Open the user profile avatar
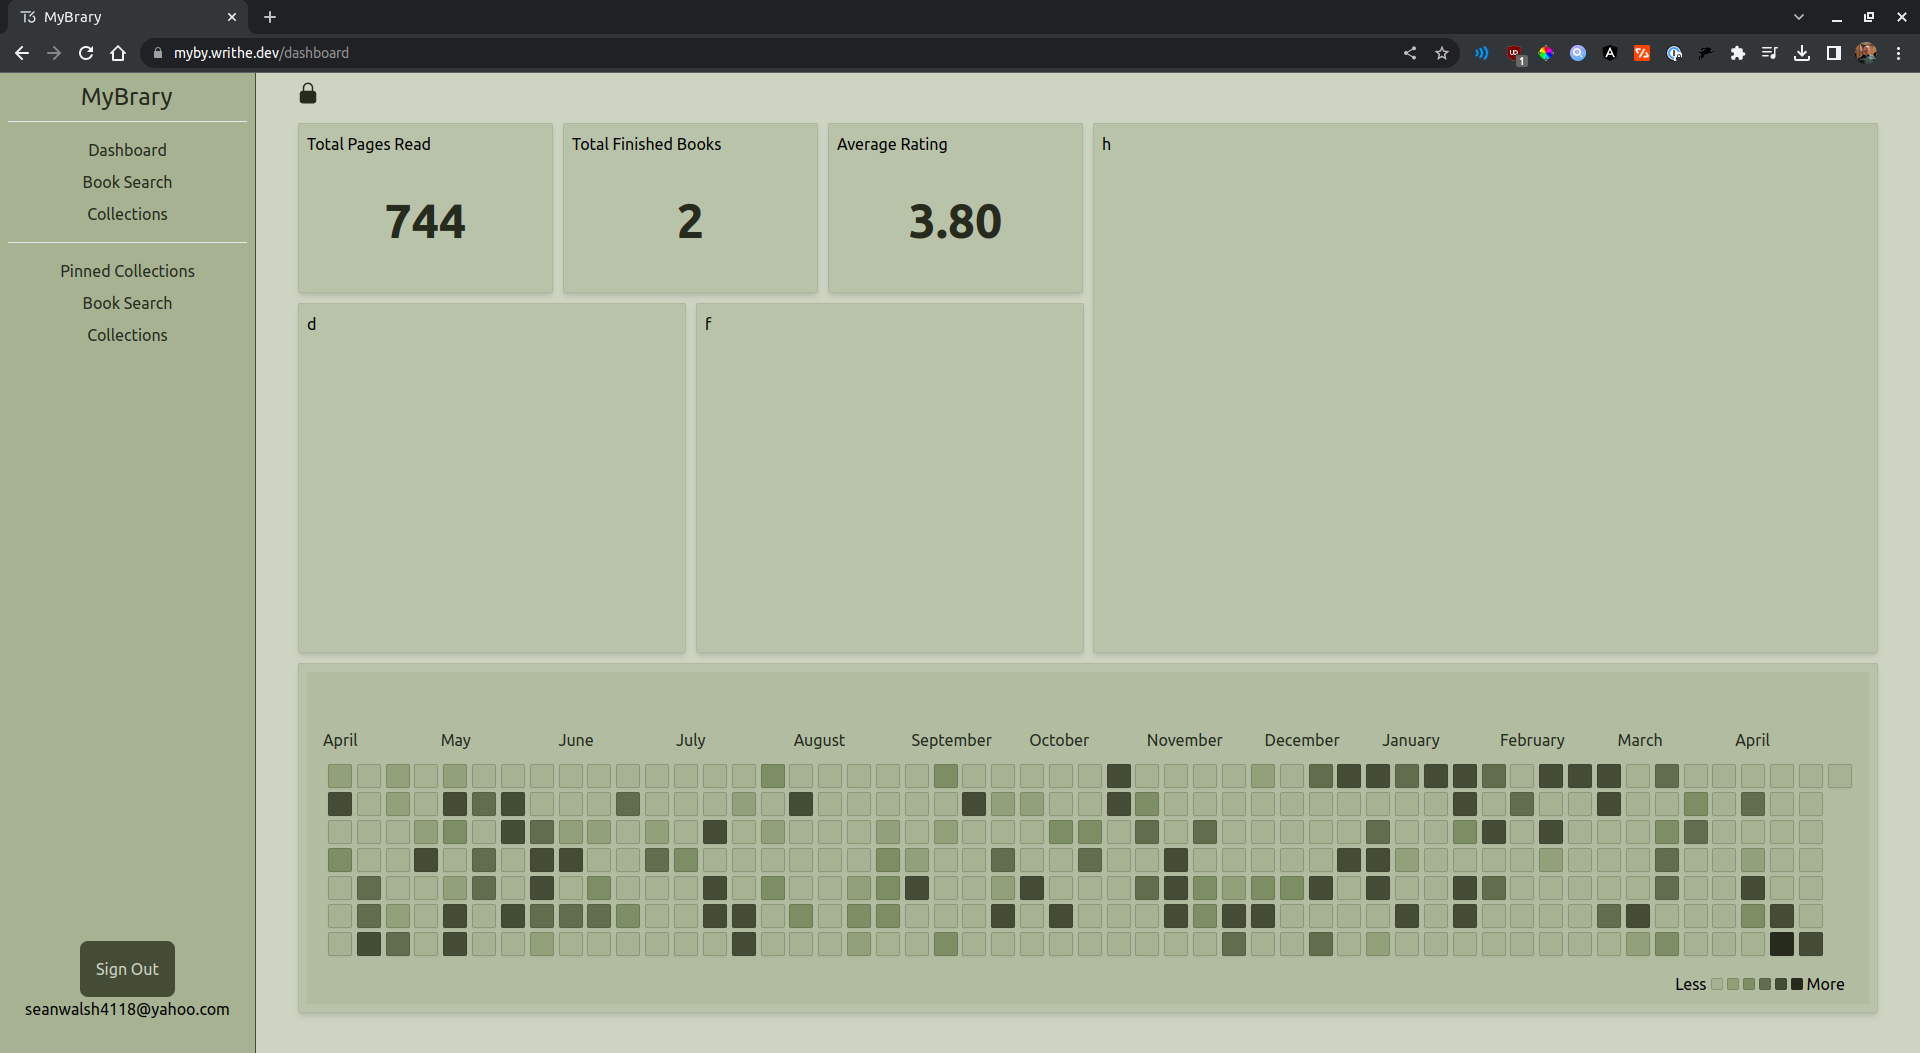This screenshot has height=1053, width=1920. (1866, 53)
